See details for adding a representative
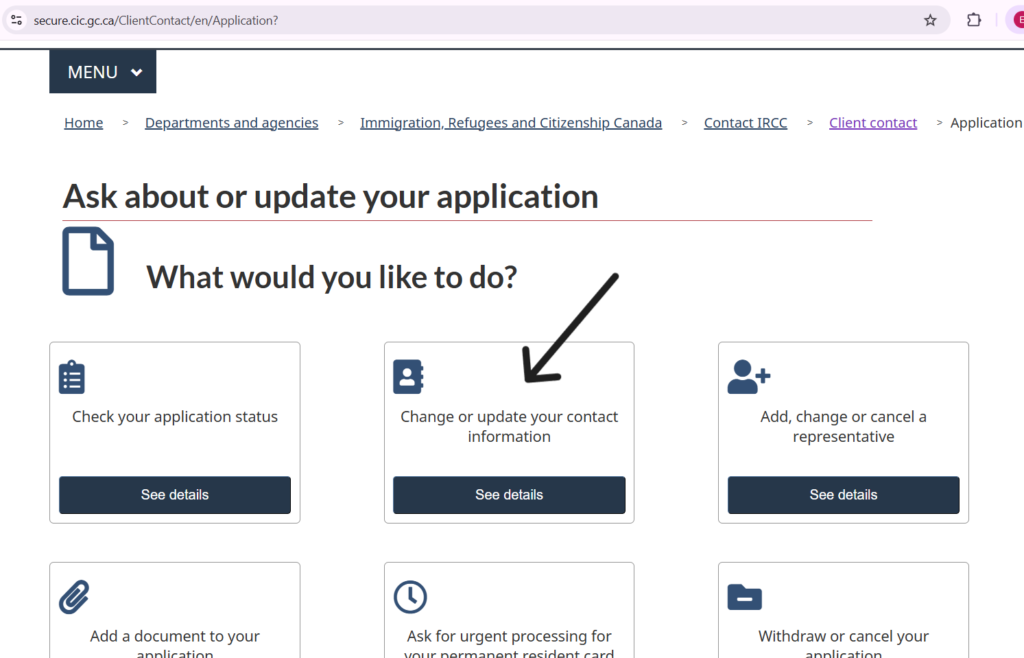The width and height of the screenshot is (1024, 658). tap(843, 495)
